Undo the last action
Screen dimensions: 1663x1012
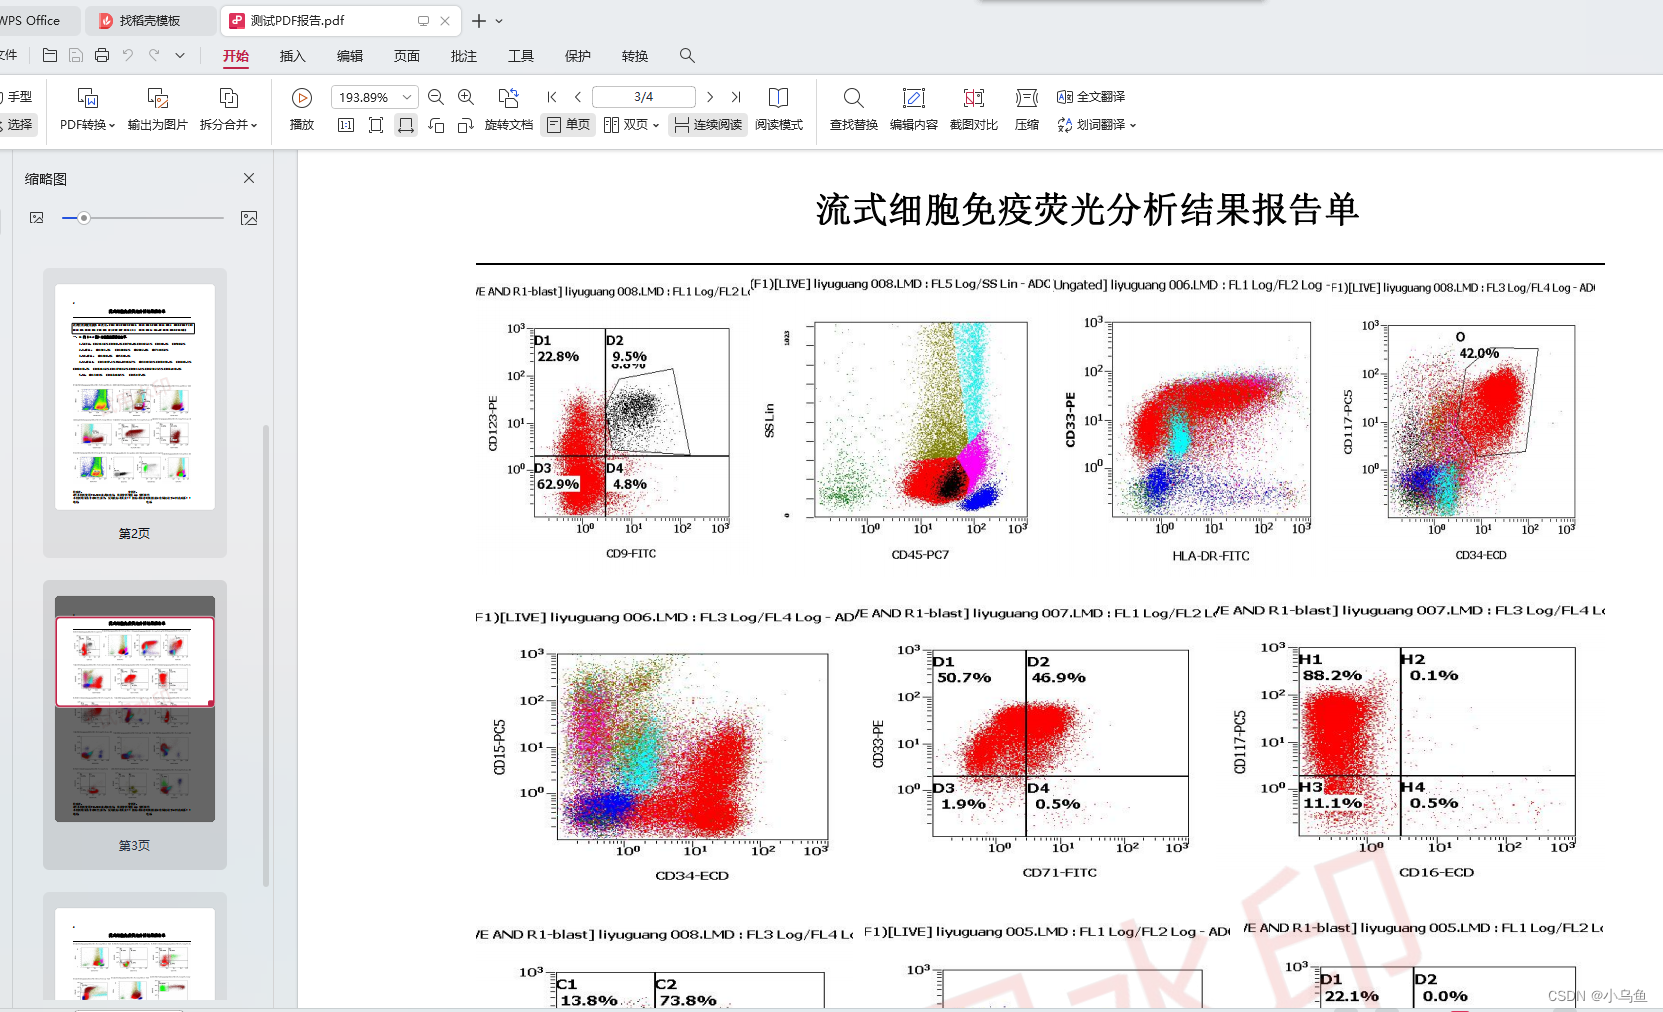click(x=128, y=56)
